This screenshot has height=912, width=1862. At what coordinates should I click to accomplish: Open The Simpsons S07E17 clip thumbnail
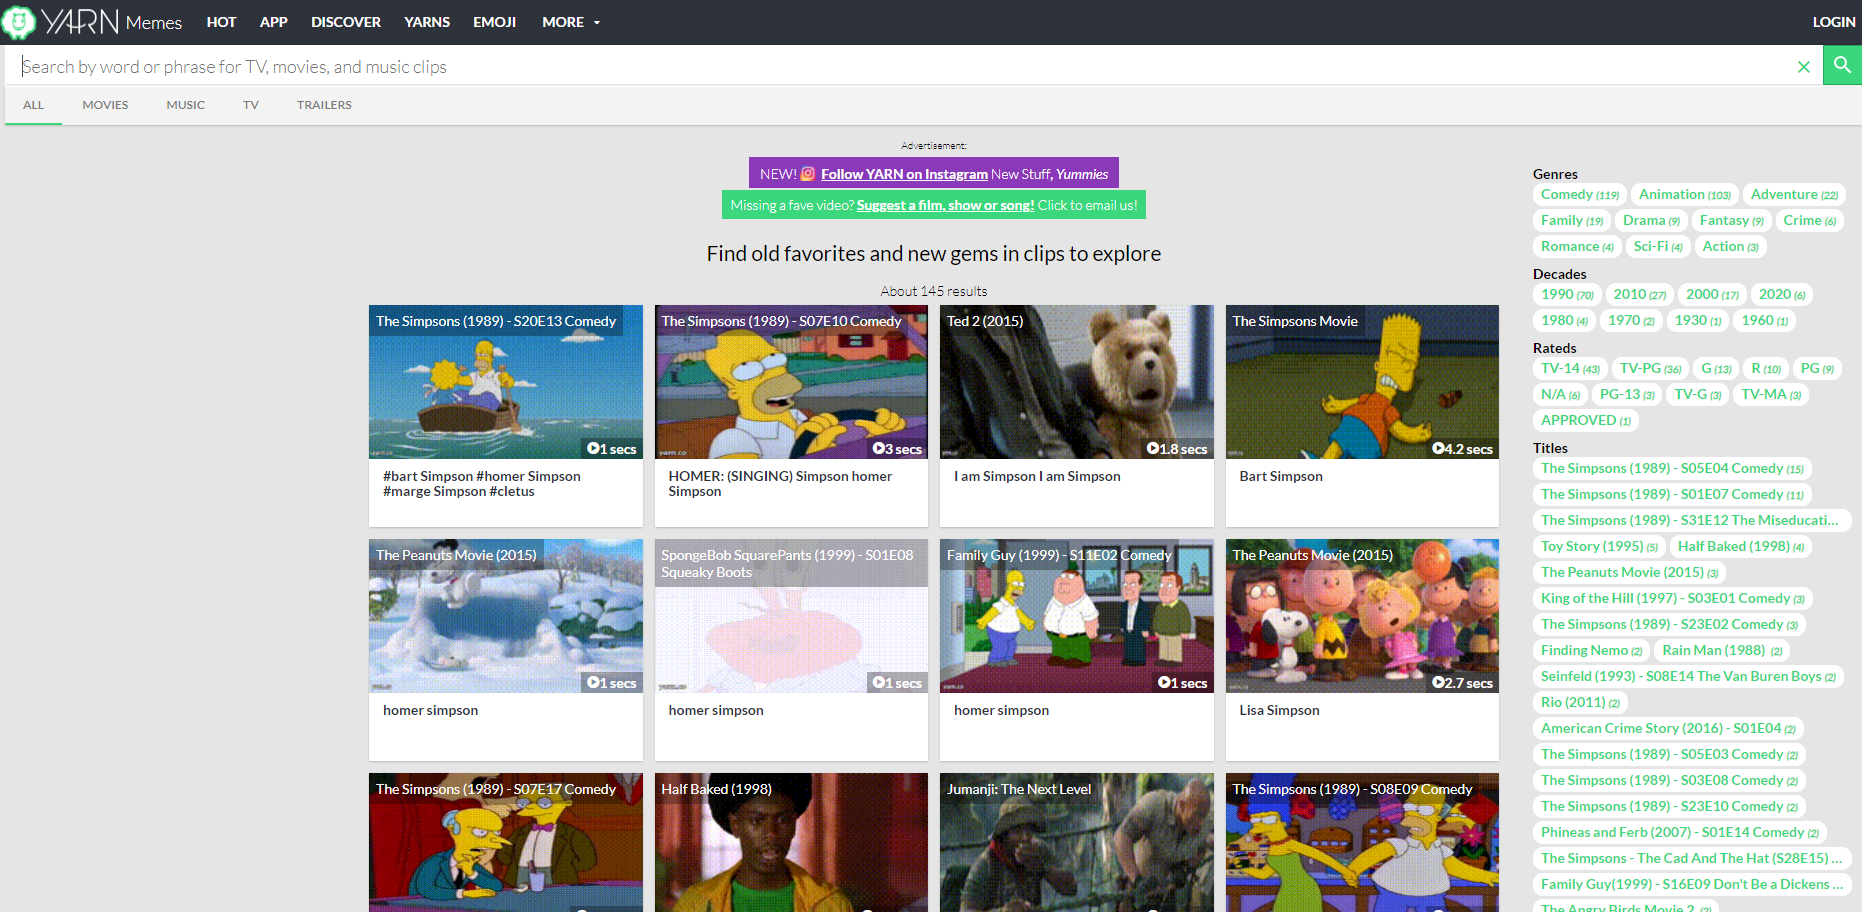pos(506,842)
